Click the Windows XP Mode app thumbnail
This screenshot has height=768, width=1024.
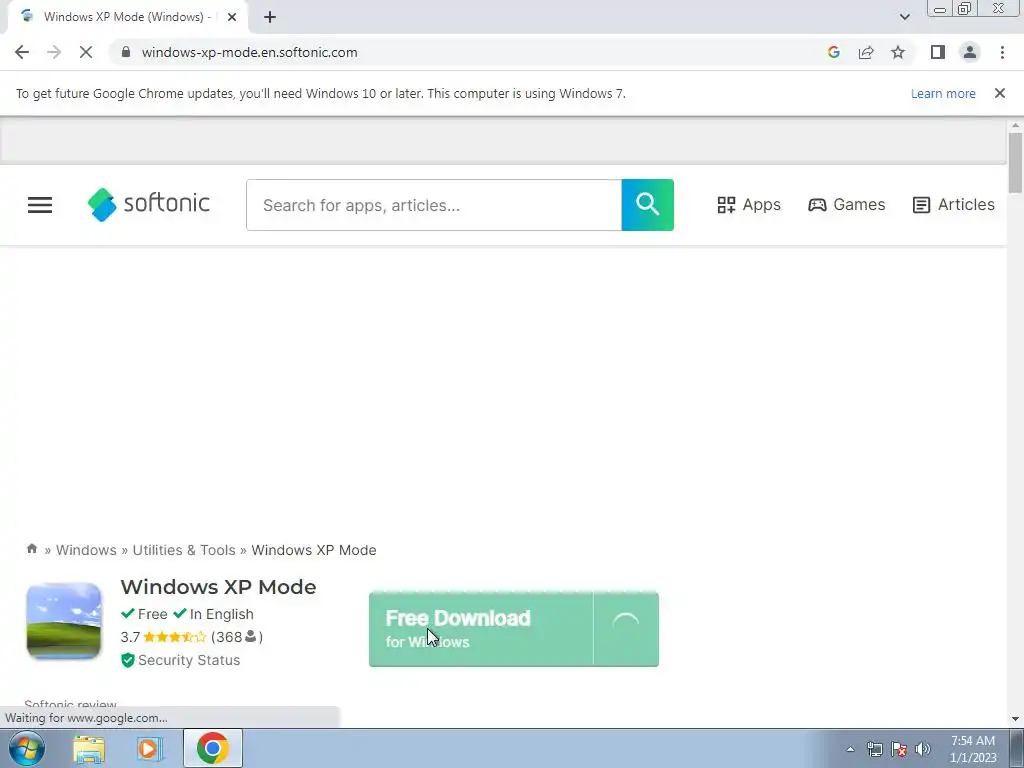64,620
